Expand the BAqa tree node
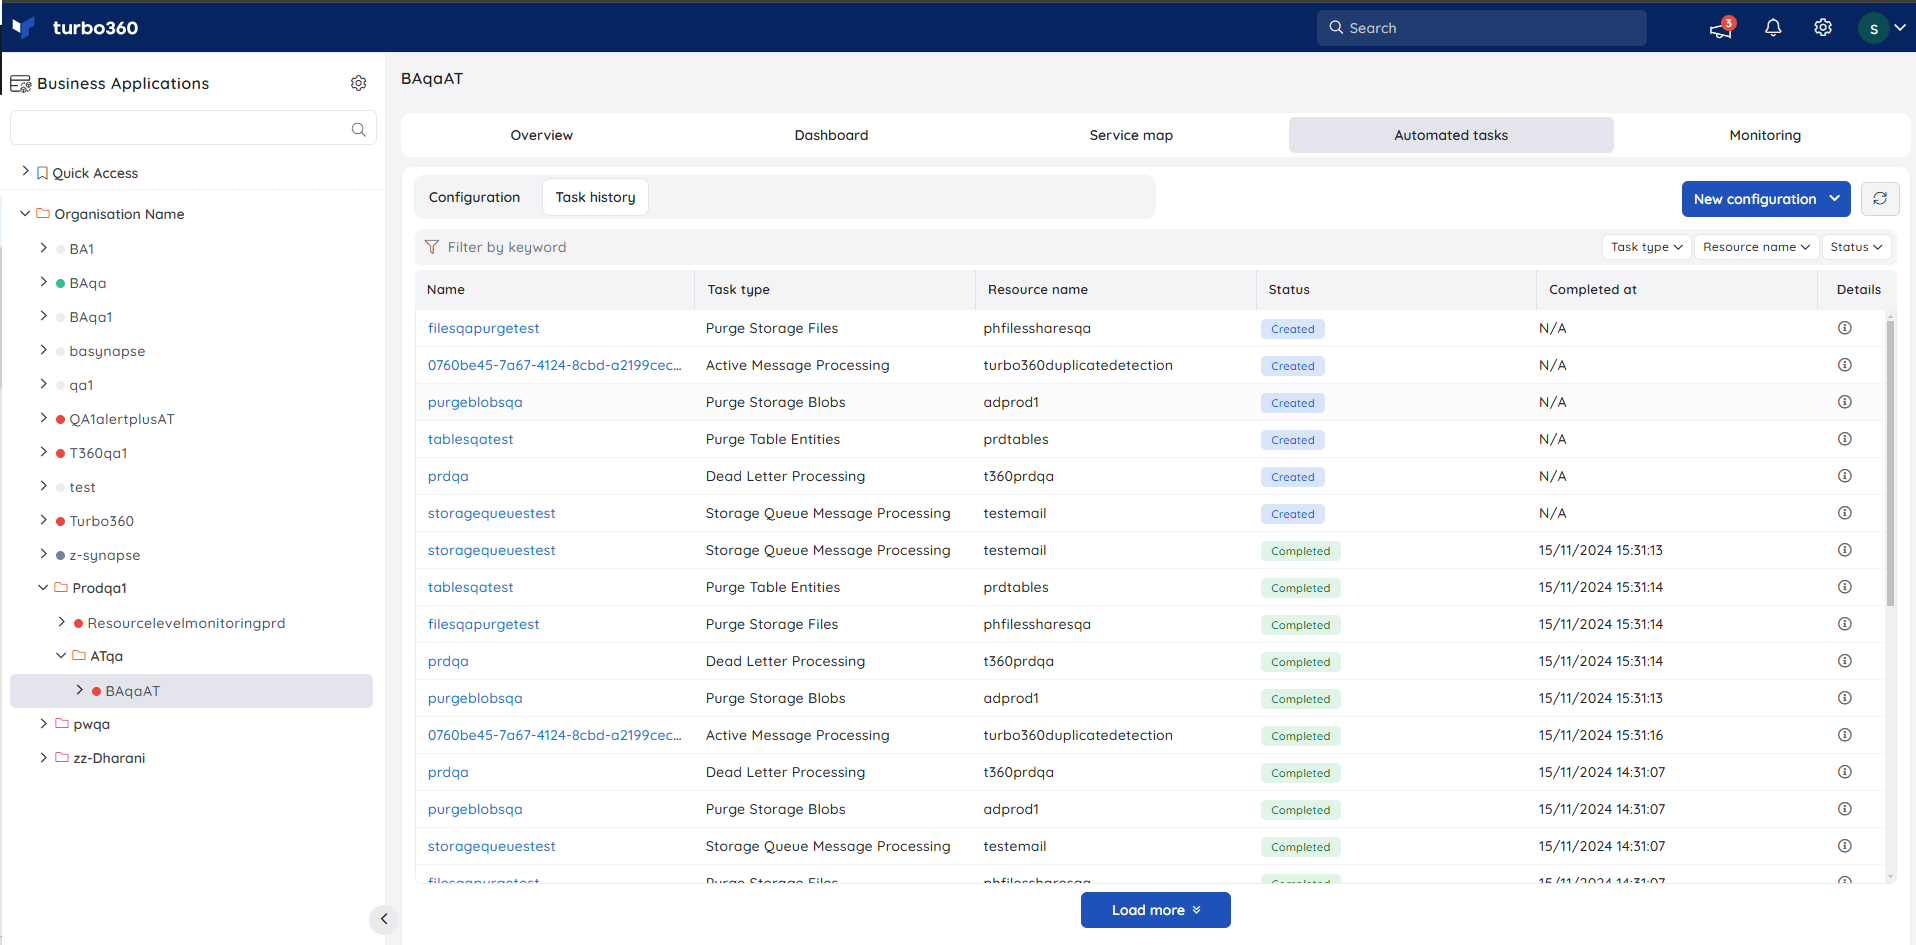This screenshot has width=1916, height=945. pyautogui.click(x=43, y=282)
